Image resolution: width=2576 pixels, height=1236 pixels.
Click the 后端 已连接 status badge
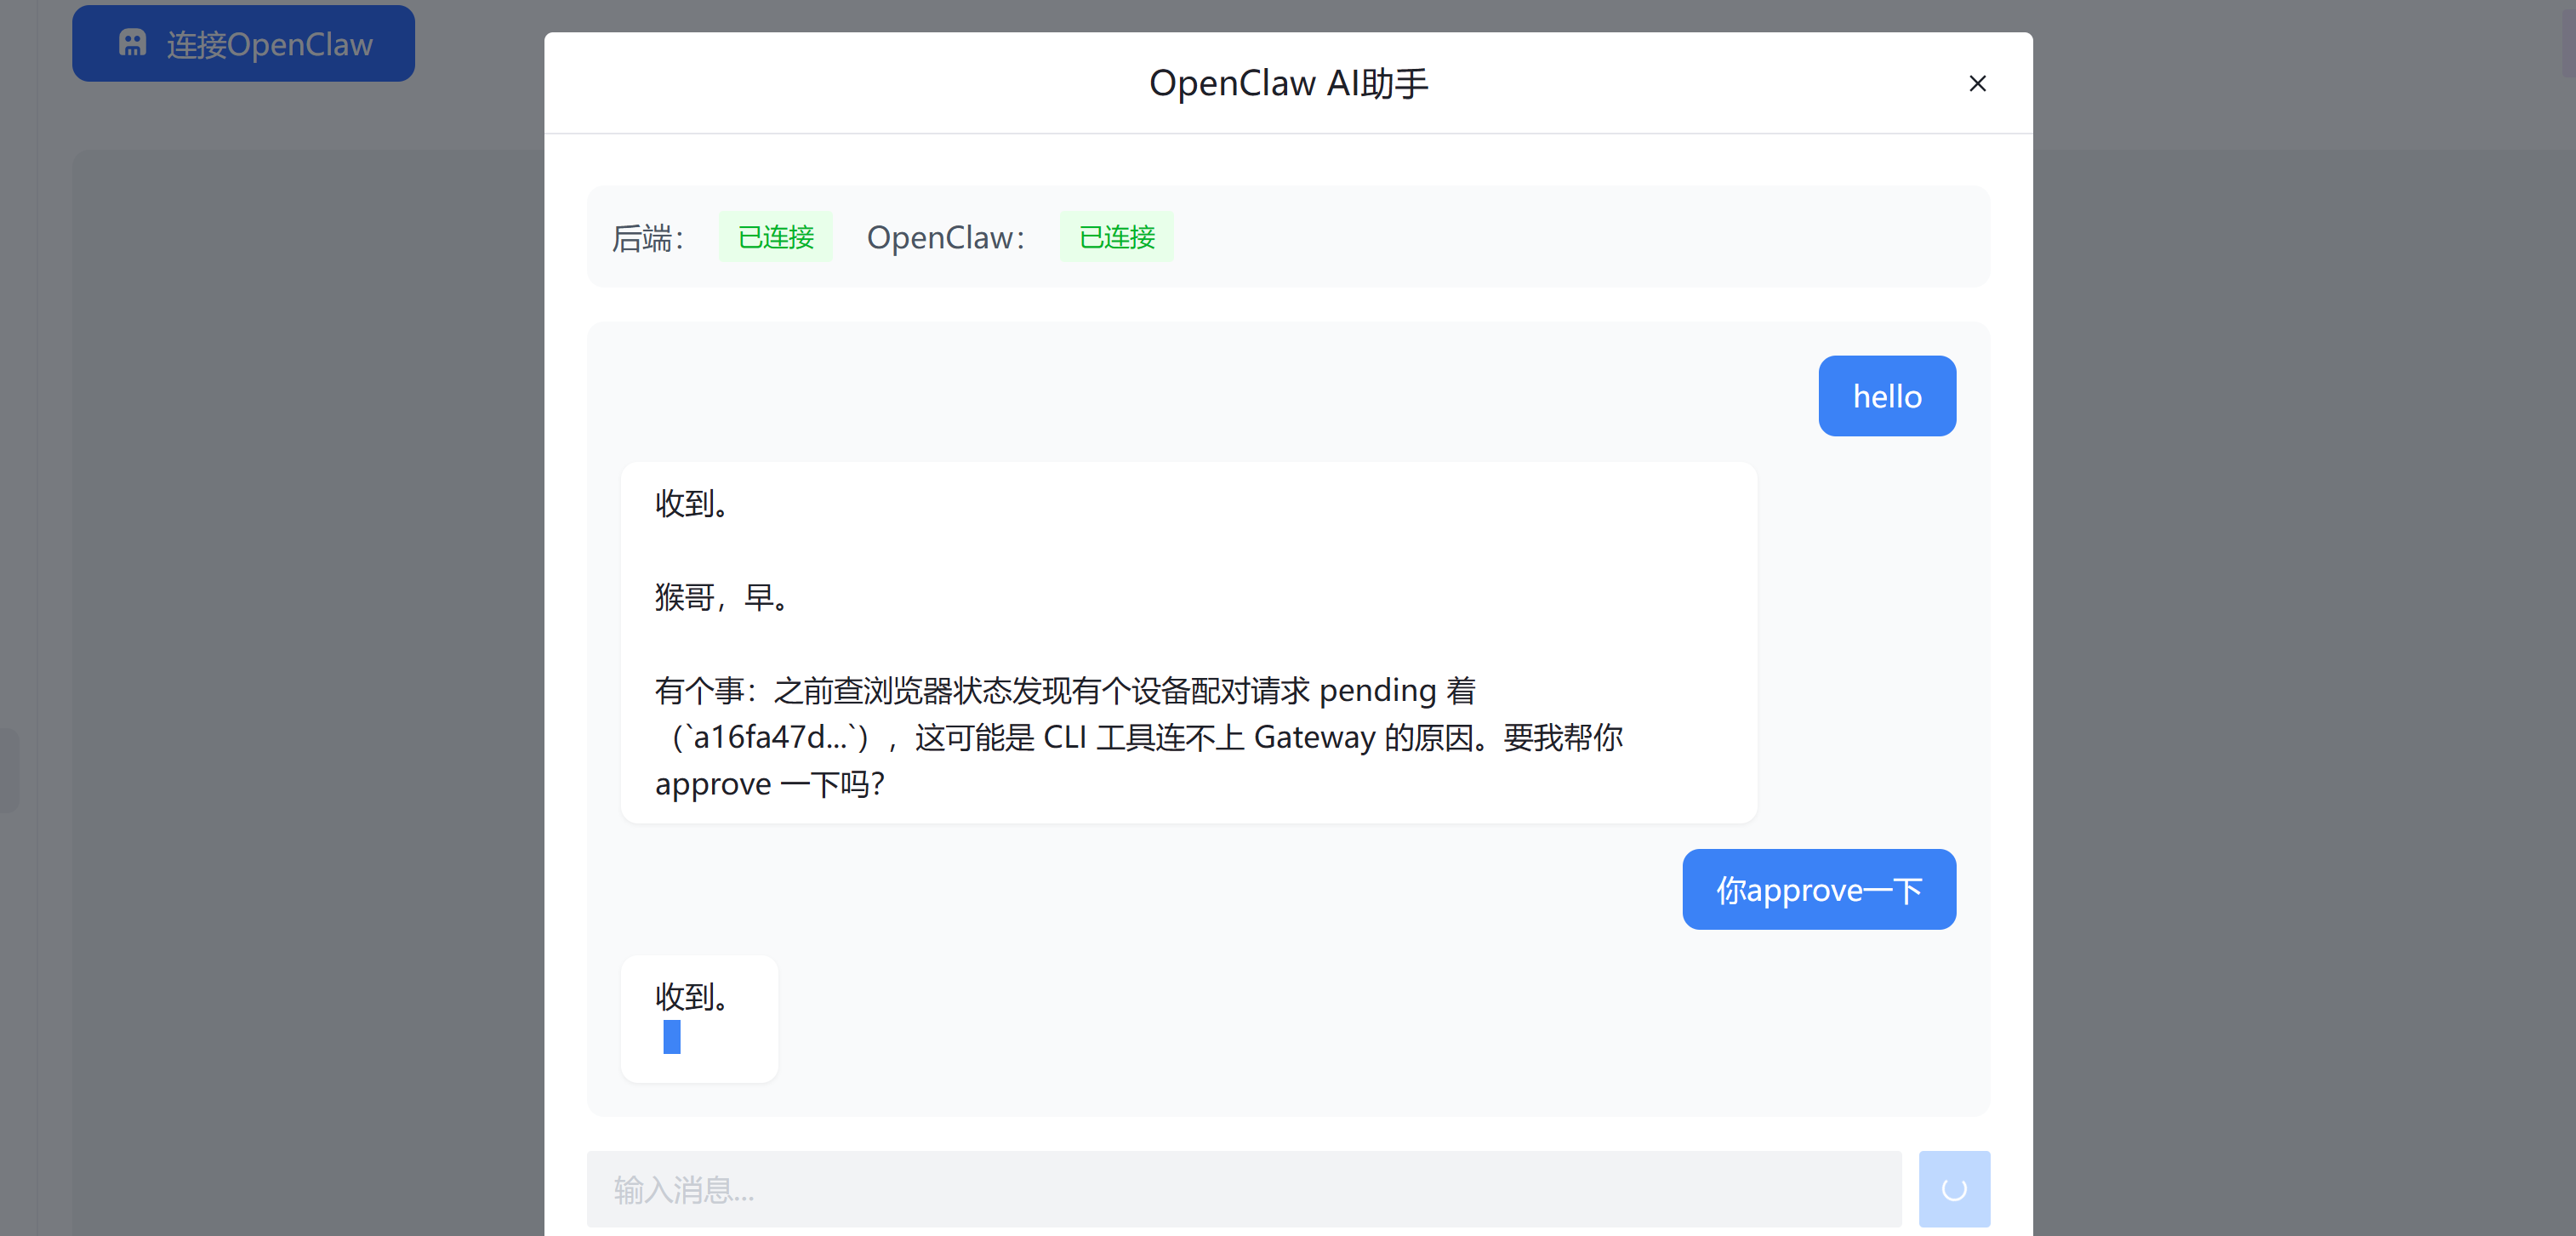tap(775, 237)
